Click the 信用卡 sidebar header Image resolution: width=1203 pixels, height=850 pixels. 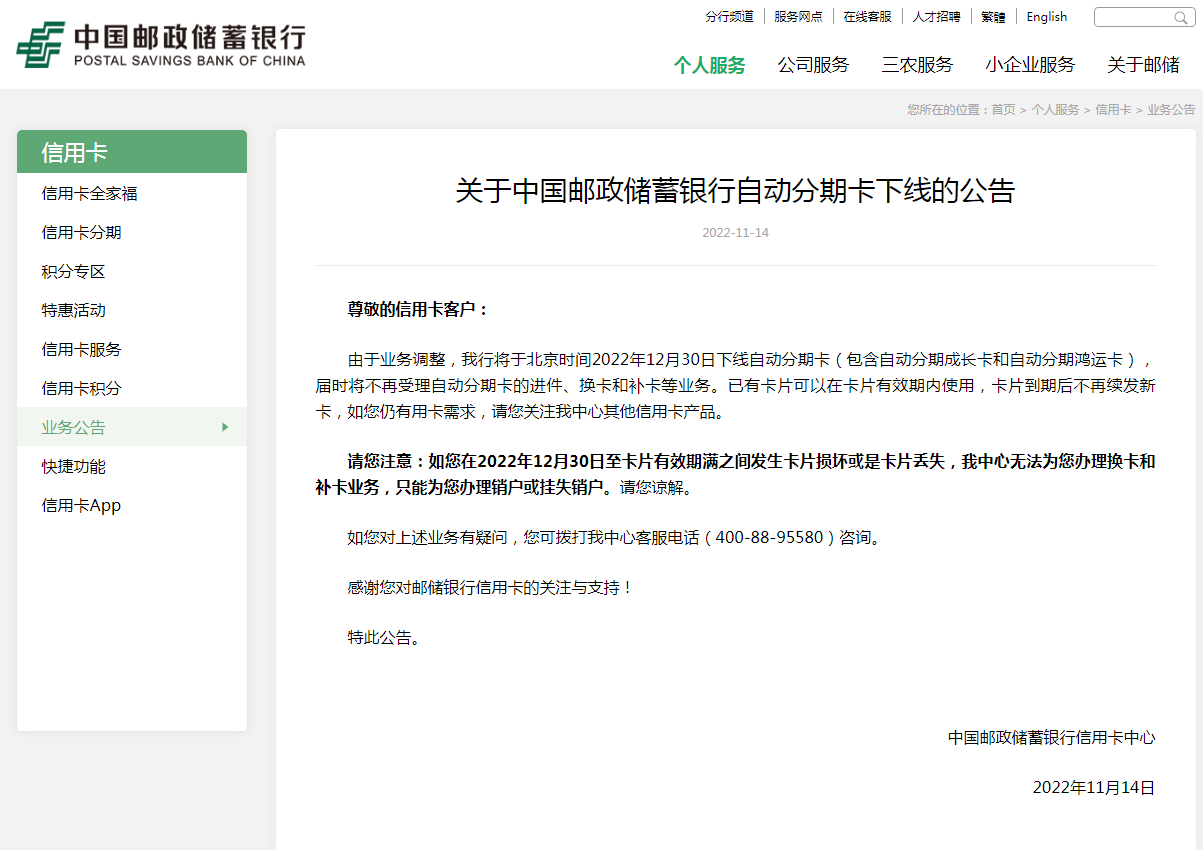(x=132, y=152)
